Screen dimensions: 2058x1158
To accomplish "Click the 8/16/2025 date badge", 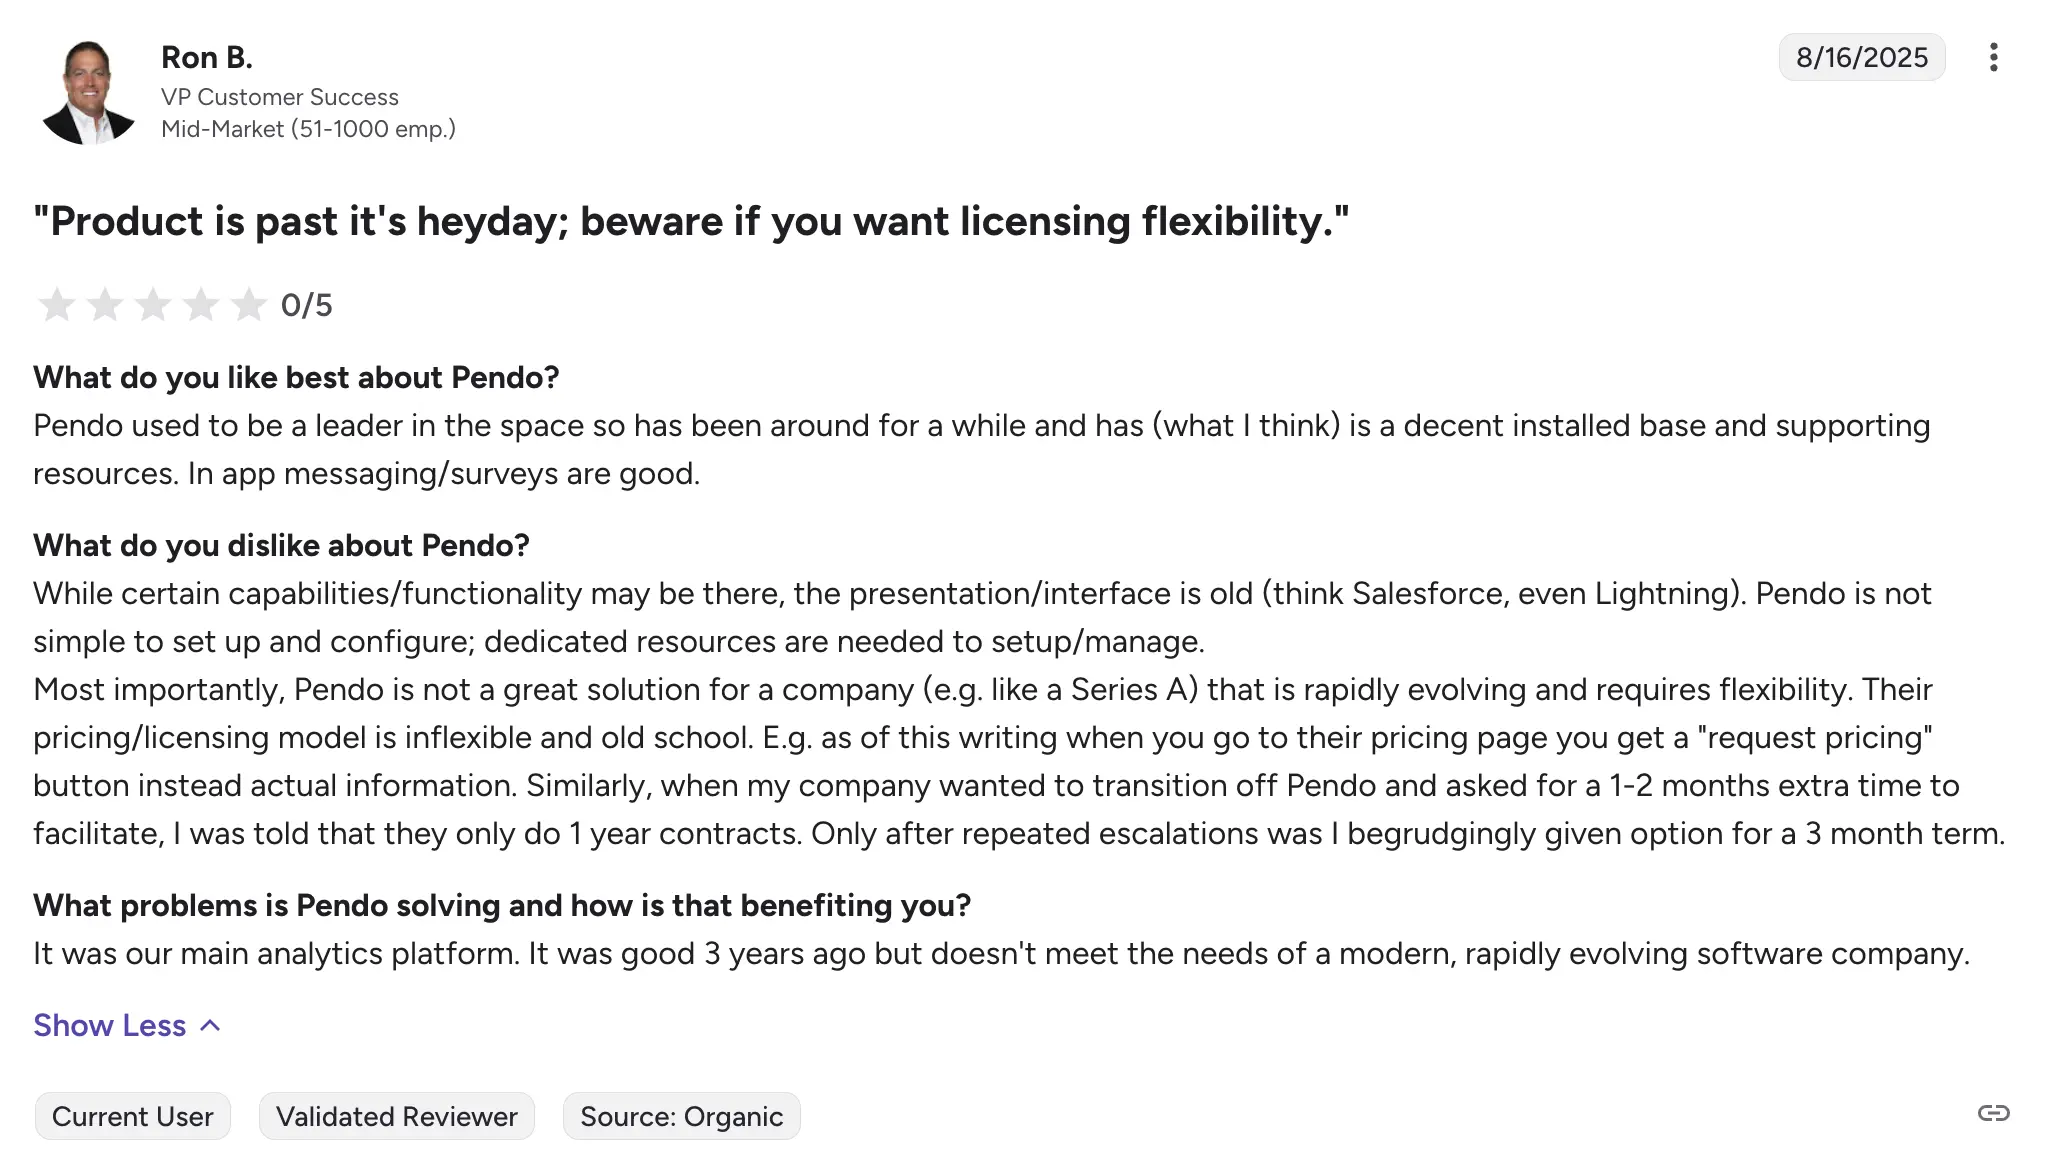I will point(1862,57).
